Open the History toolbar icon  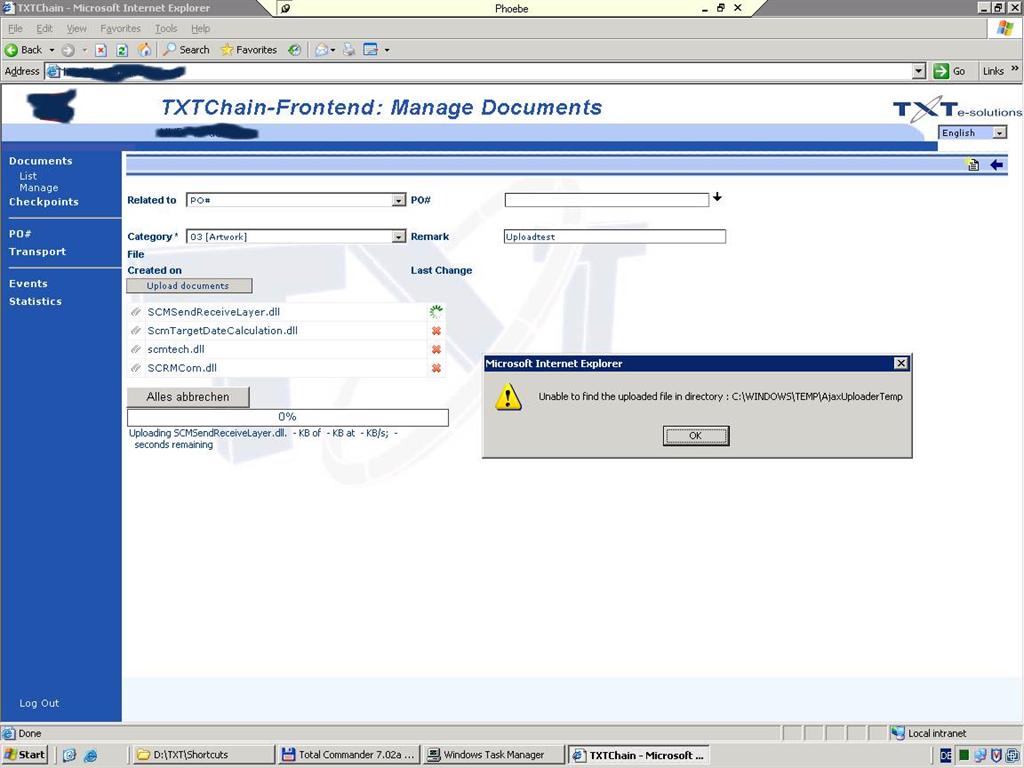pyautogui.click(x=295, y=50)
